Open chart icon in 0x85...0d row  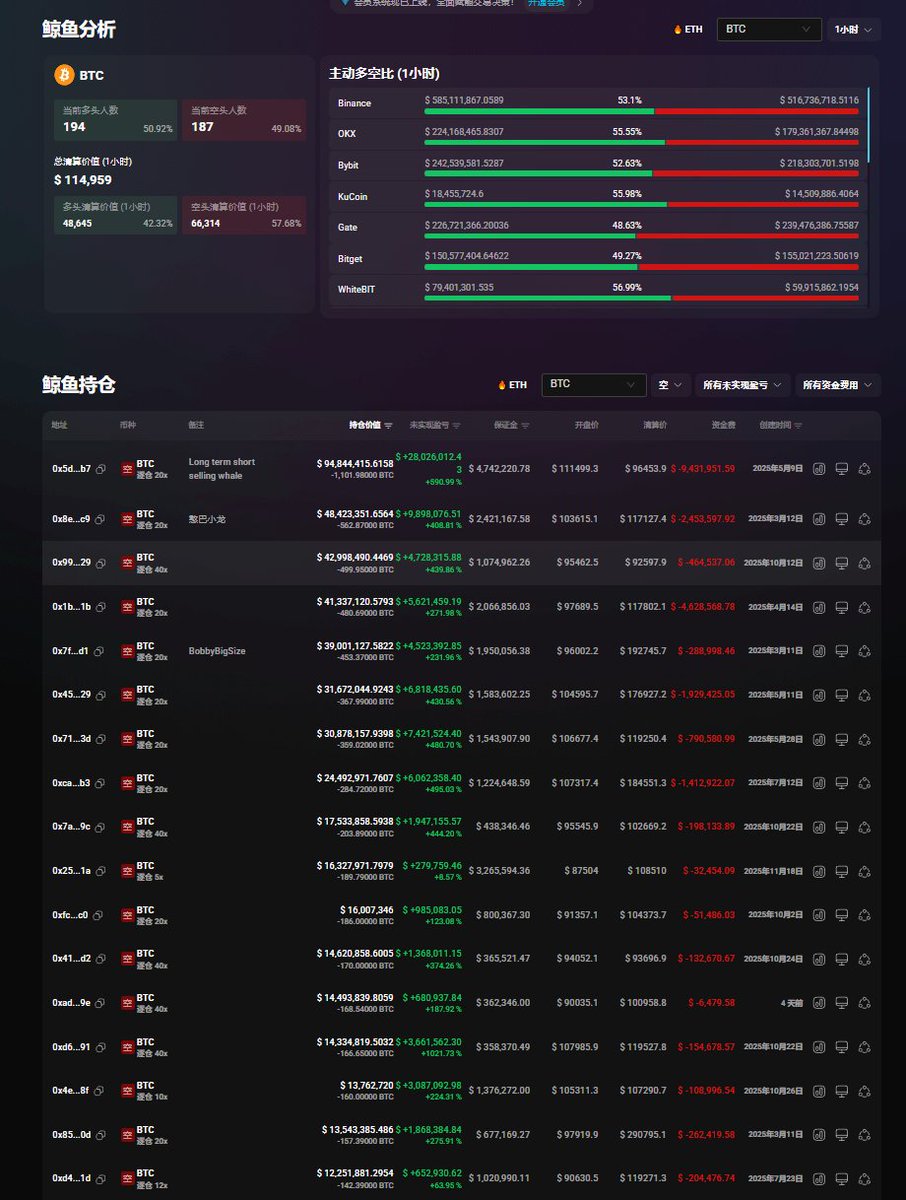(819, 1135)
